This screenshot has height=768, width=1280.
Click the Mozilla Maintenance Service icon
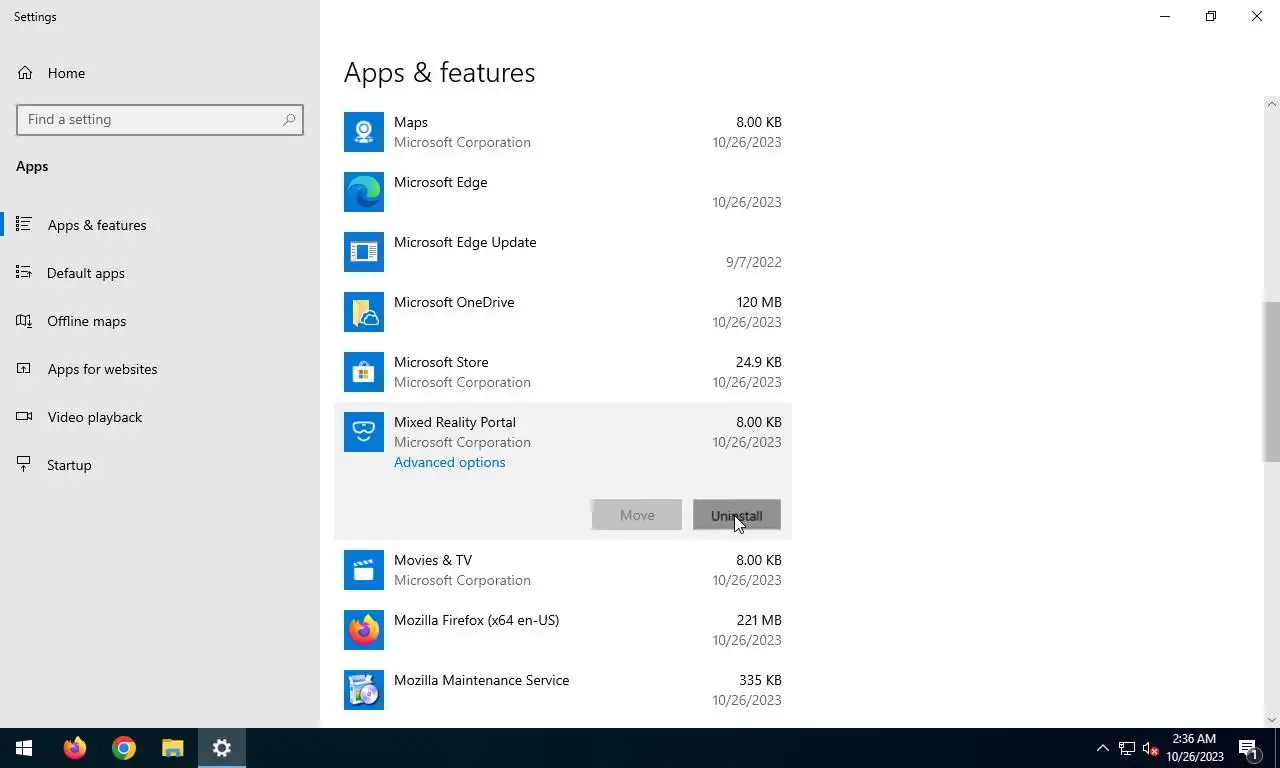coord(364,690)
